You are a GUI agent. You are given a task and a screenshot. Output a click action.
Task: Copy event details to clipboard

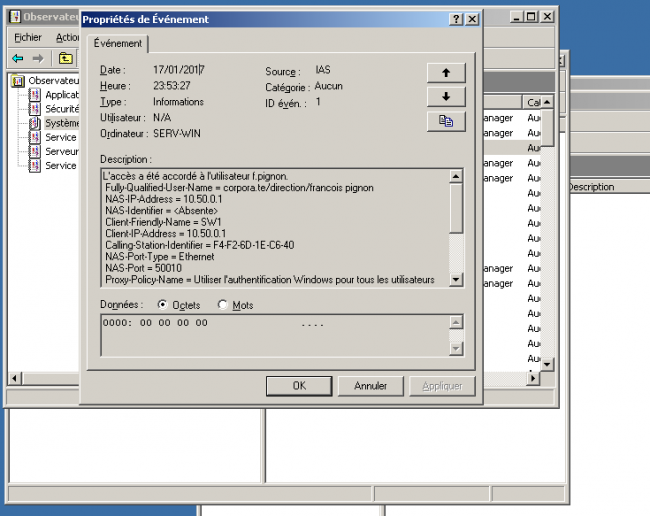click(x=446, y=121)
